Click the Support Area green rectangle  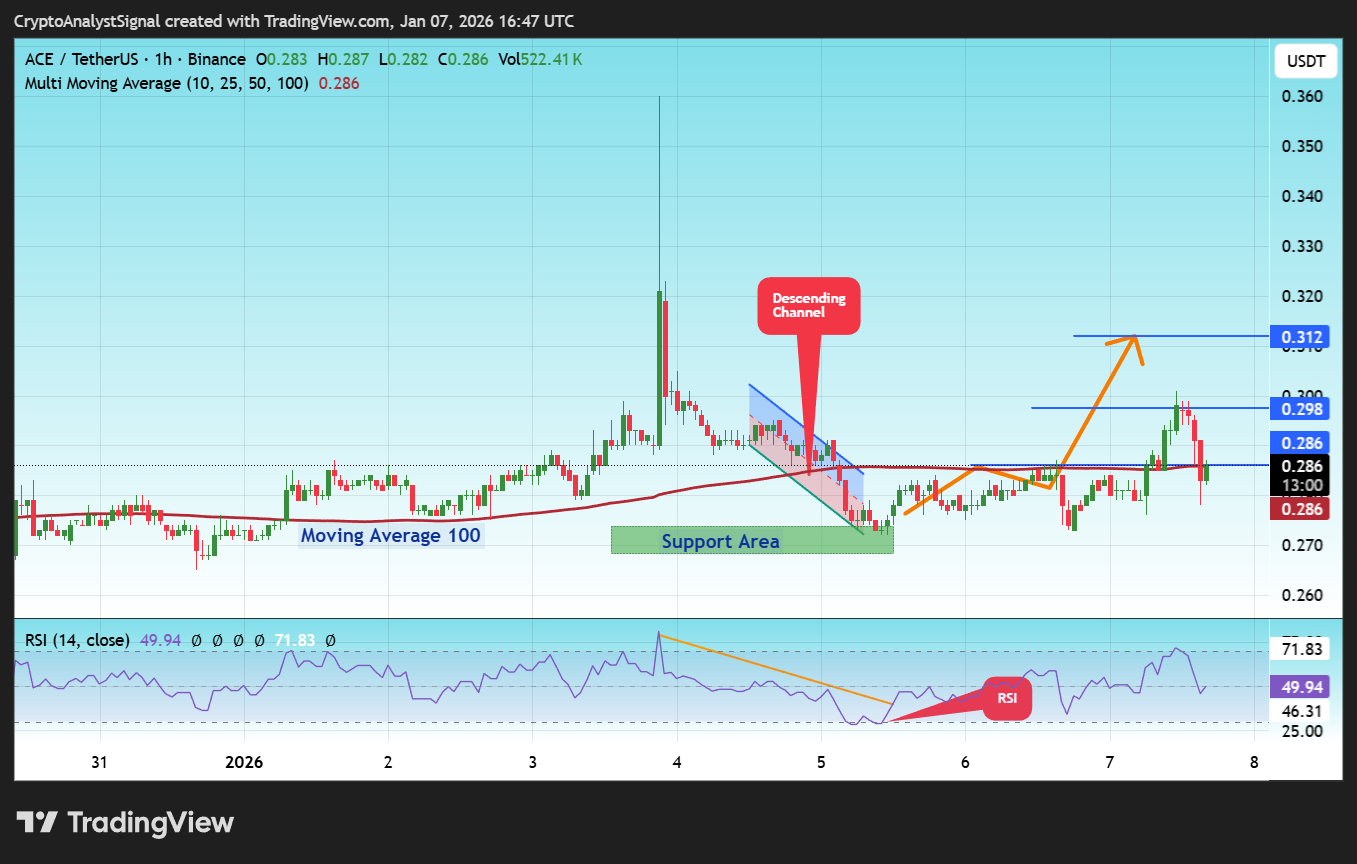point(752,540)
